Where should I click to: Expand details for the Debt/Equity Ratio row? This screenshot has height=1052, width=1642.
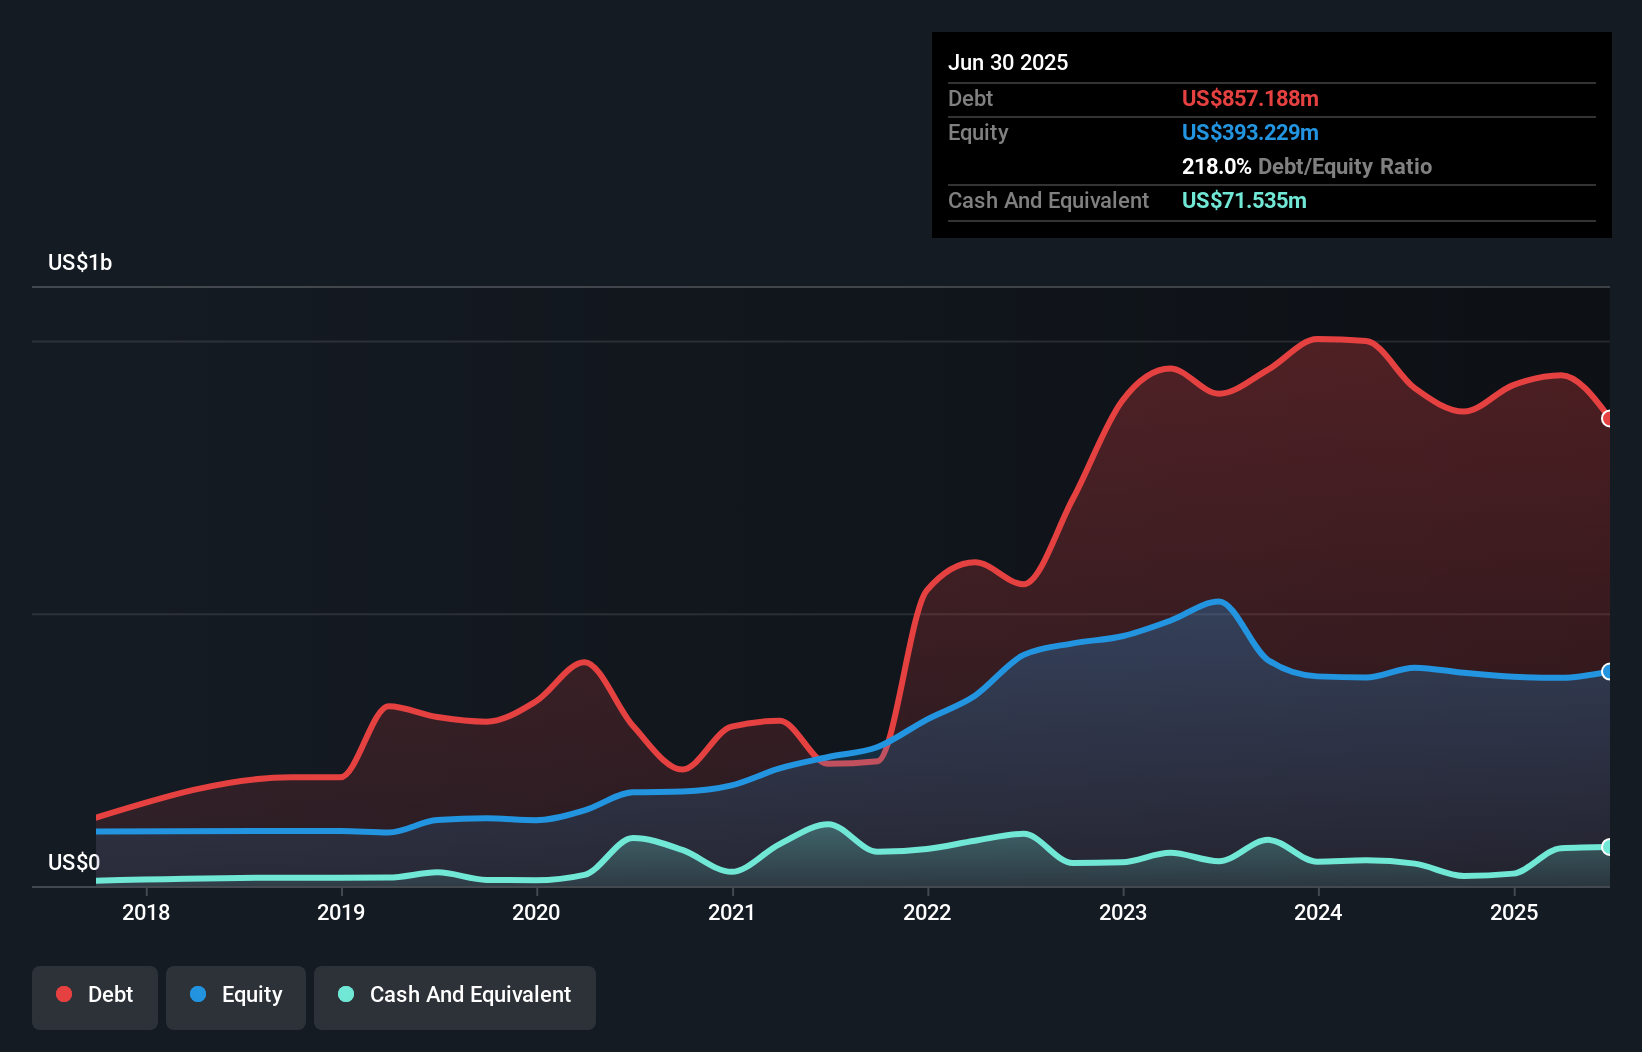pos(1306,166)
